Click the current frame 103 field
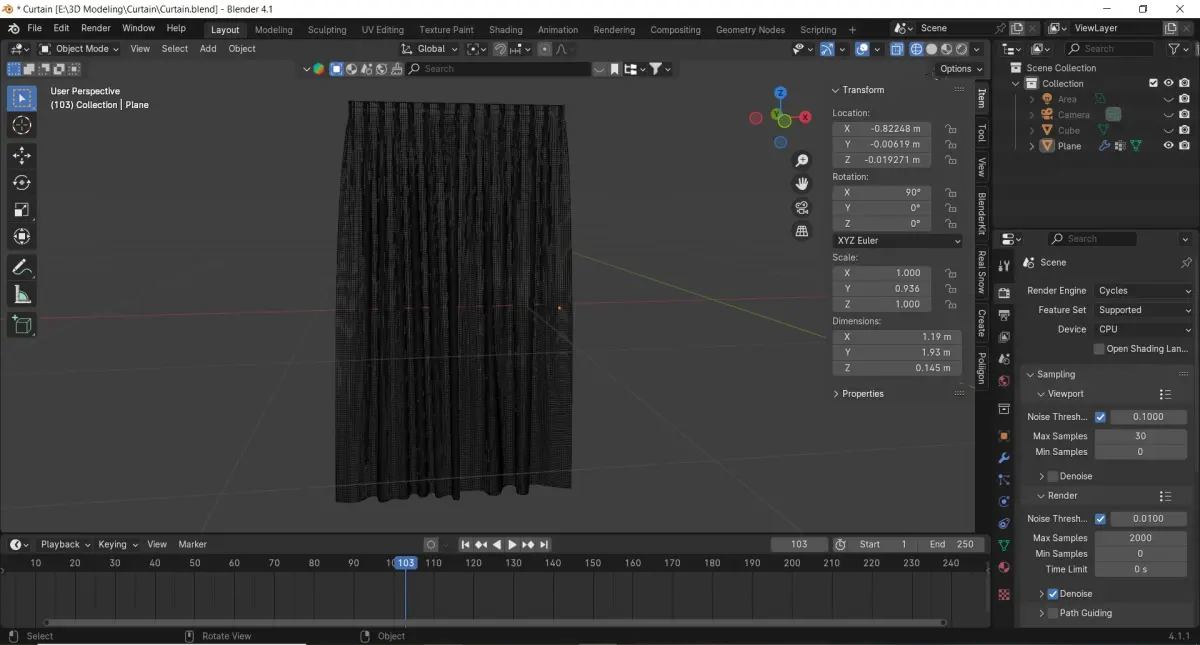Image resolution: width=1200 pixels, height=645 pixels. 799,545
